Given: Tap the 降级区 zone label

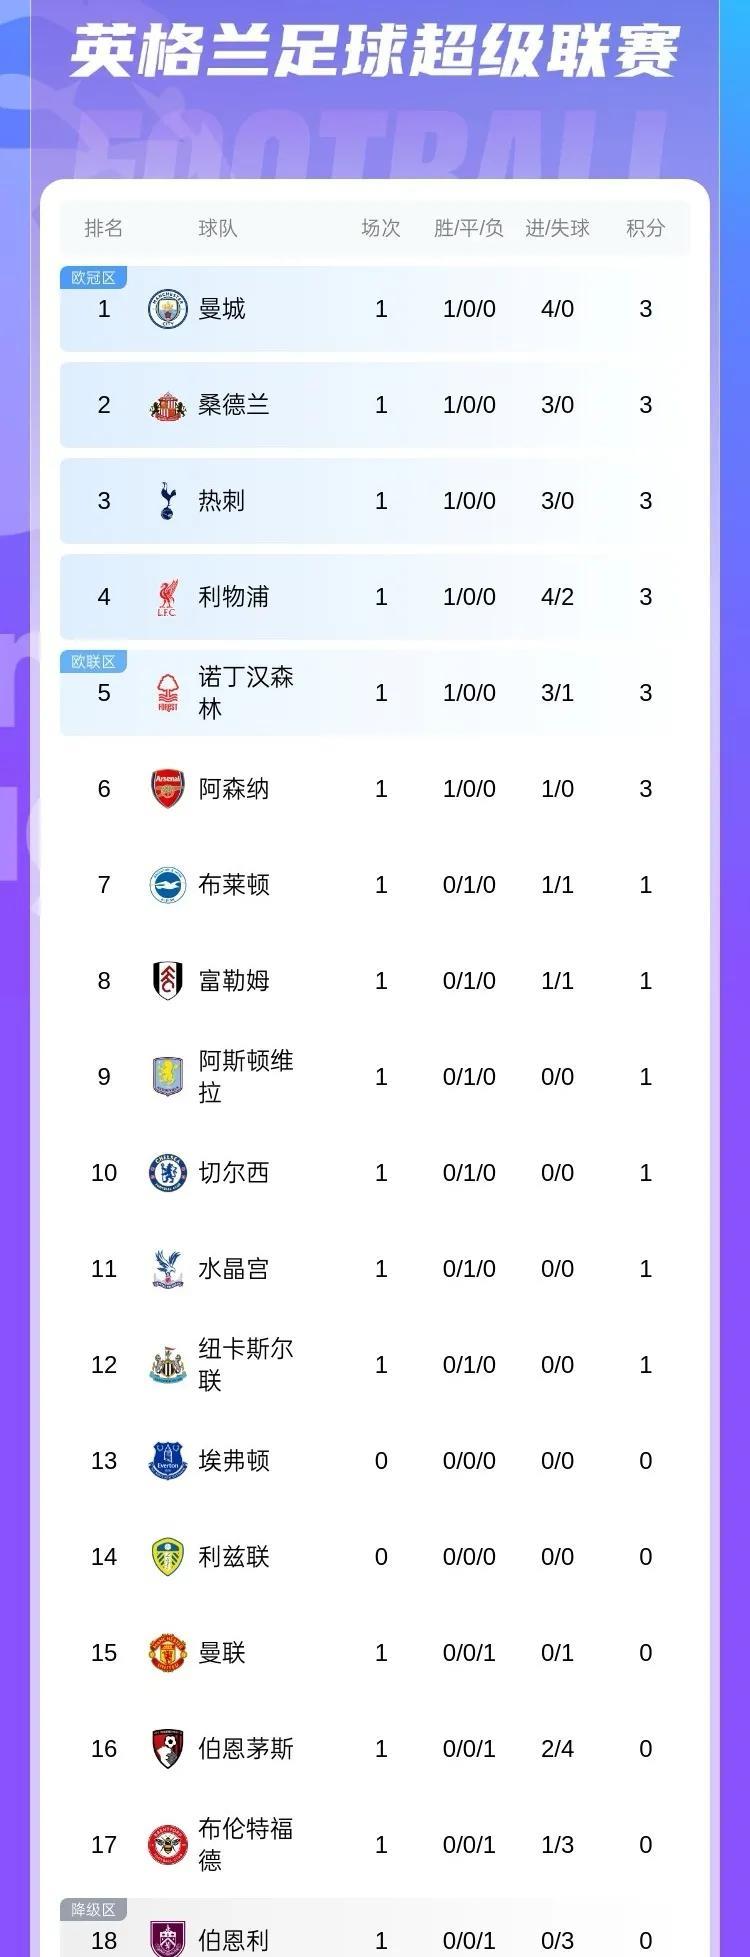Looking at the screenshot, I should [93, 1910].
